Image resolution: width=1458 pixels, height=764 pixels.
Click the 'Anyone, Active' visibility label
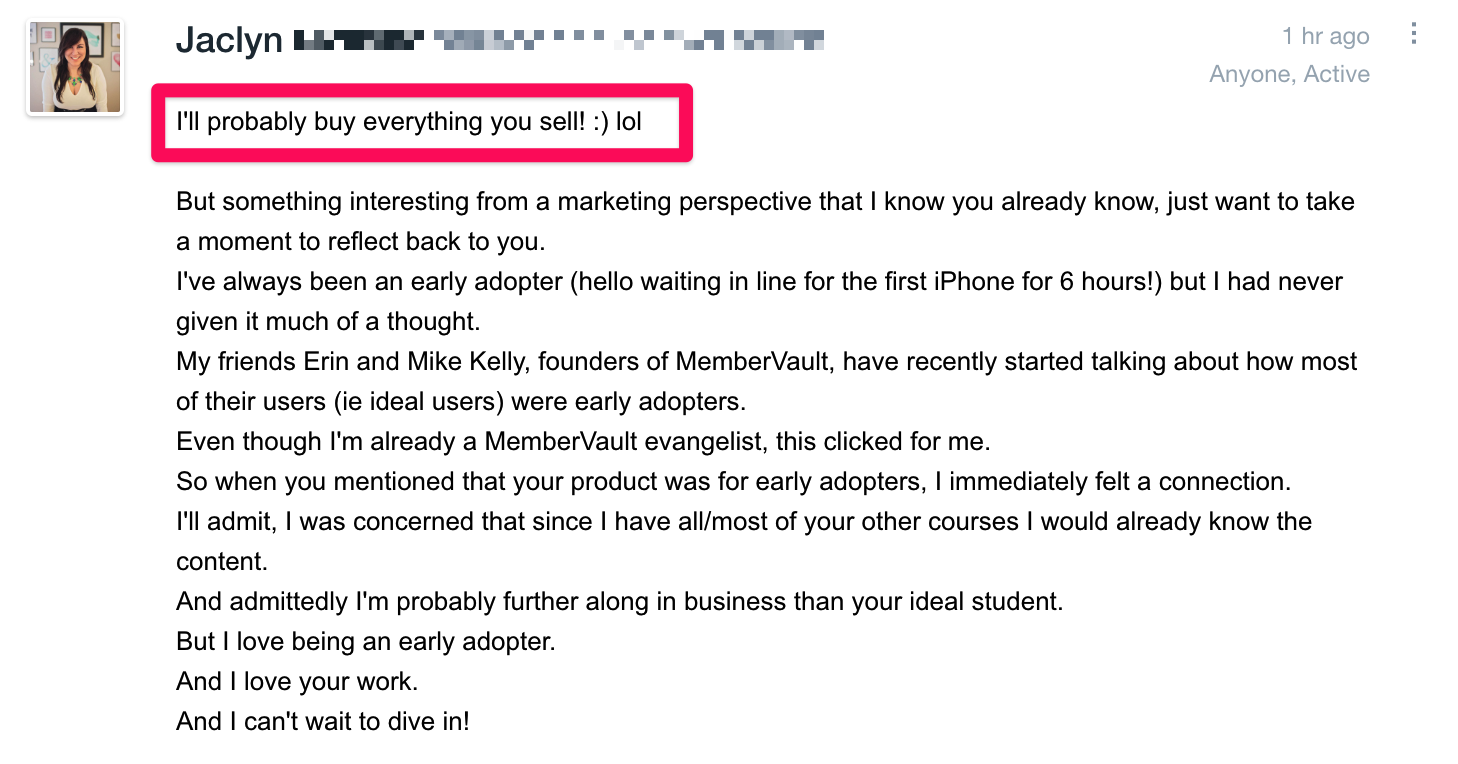1289,74
